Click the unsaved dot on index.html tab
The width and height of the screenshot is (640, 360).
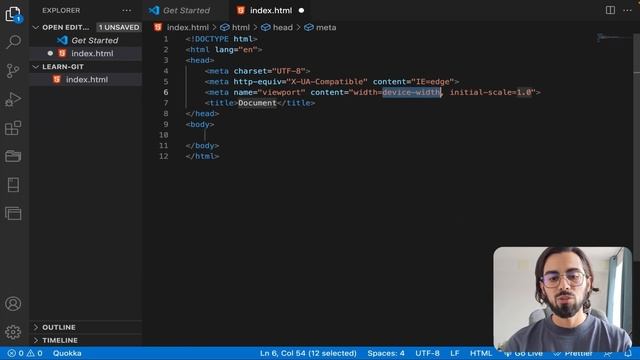[301, 11]
